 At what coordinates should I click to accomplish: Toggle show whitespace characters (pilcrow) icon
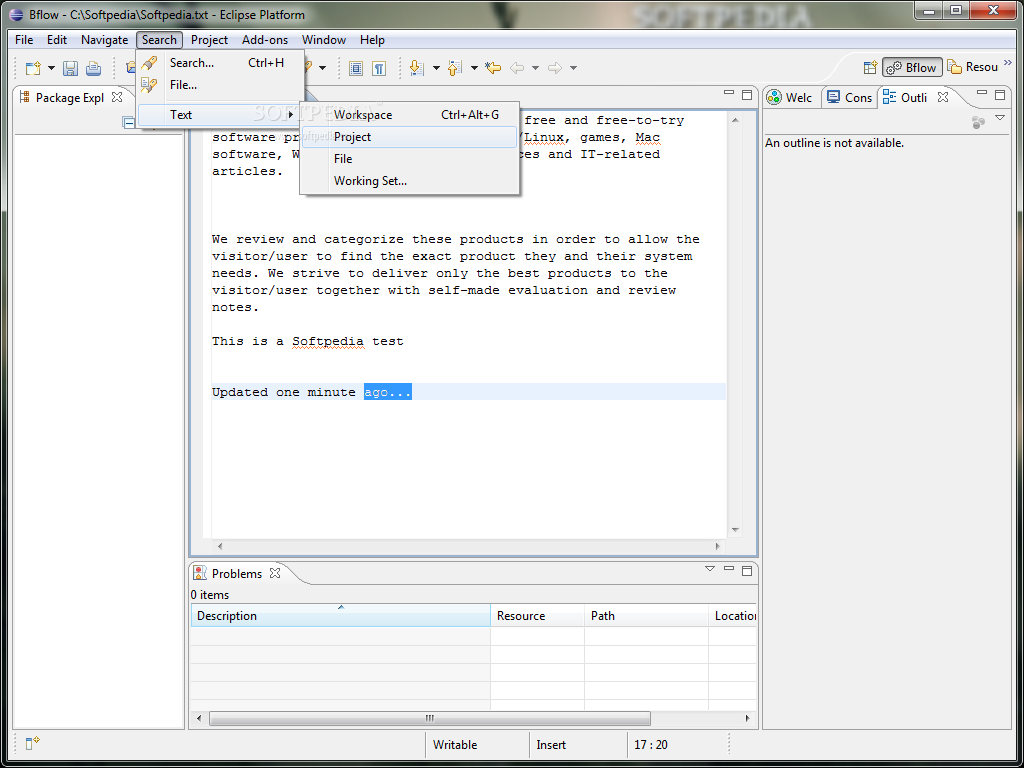click(379, 68)
